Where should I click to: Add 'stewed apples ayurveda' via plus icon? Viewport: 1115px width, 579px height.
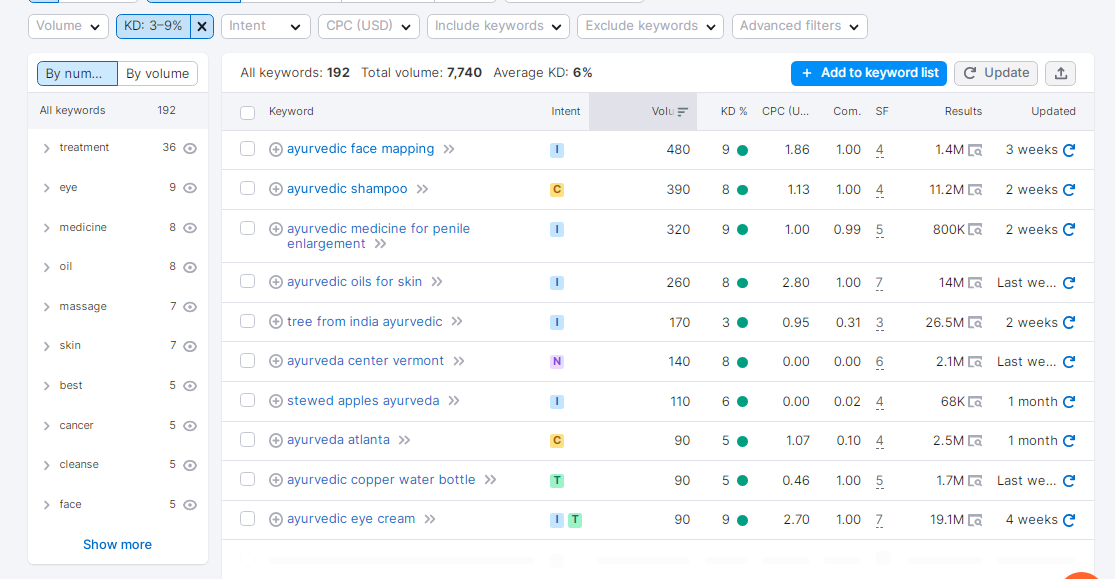[x=276, y=401]
